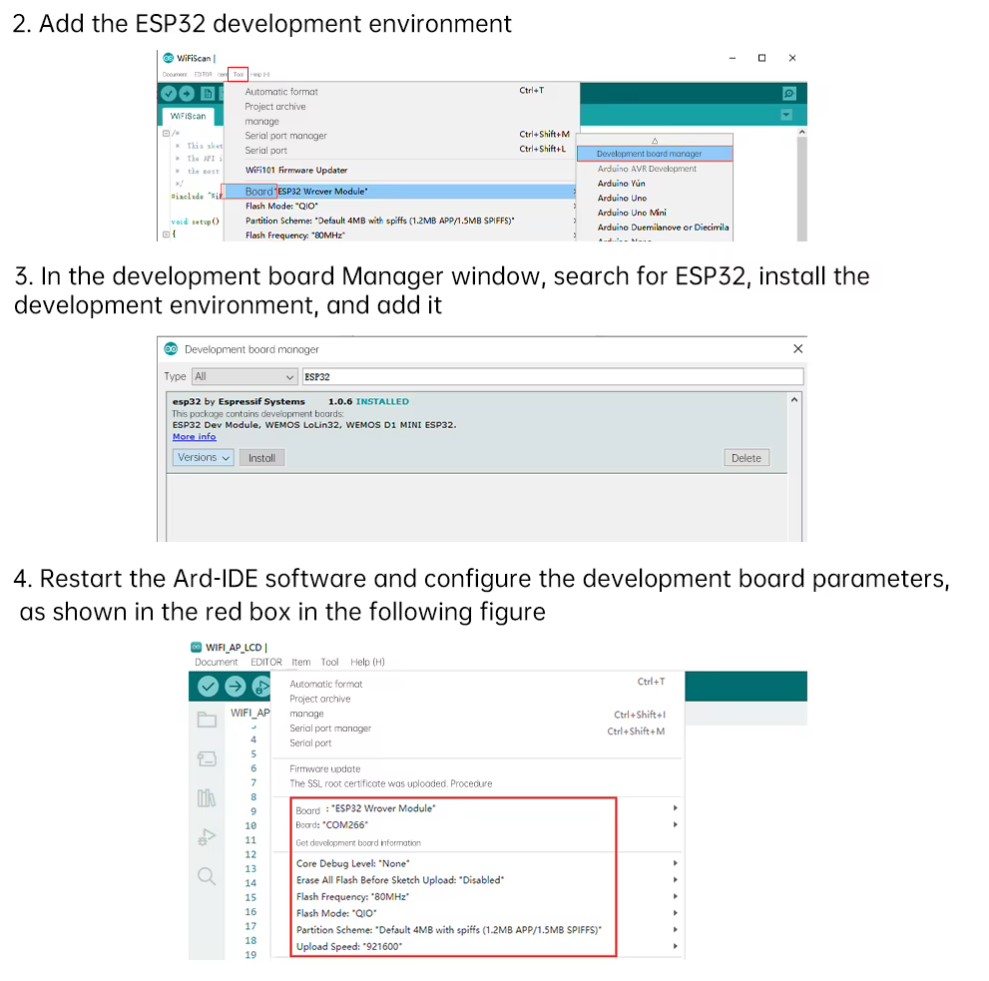Select Flash Frequency "80MHz" in WIFI_AP_LCD menu
This screenshot has width=989, height=981.
click(x=353, y=896)
